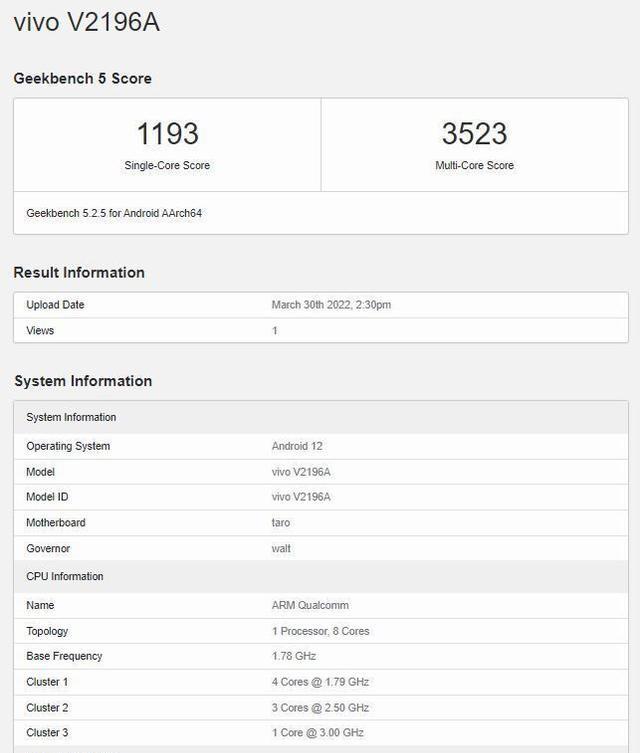640x753 pixels.
Task: Click the 'Result Information' heading
Action: (79, 272)
